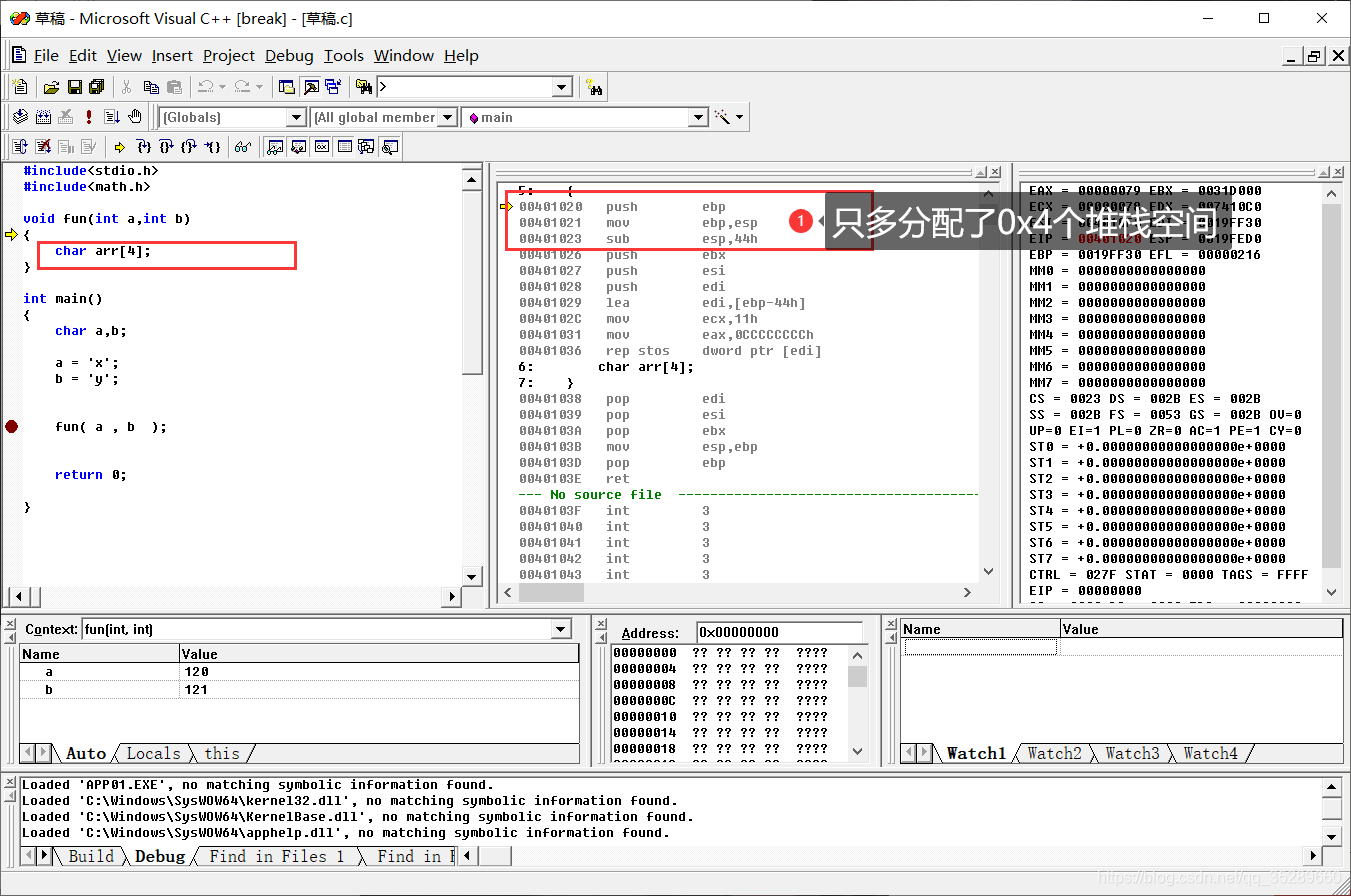Click the Memory Address input field
The width and height of the screenshot is (1351, 896).
[779, 632]
